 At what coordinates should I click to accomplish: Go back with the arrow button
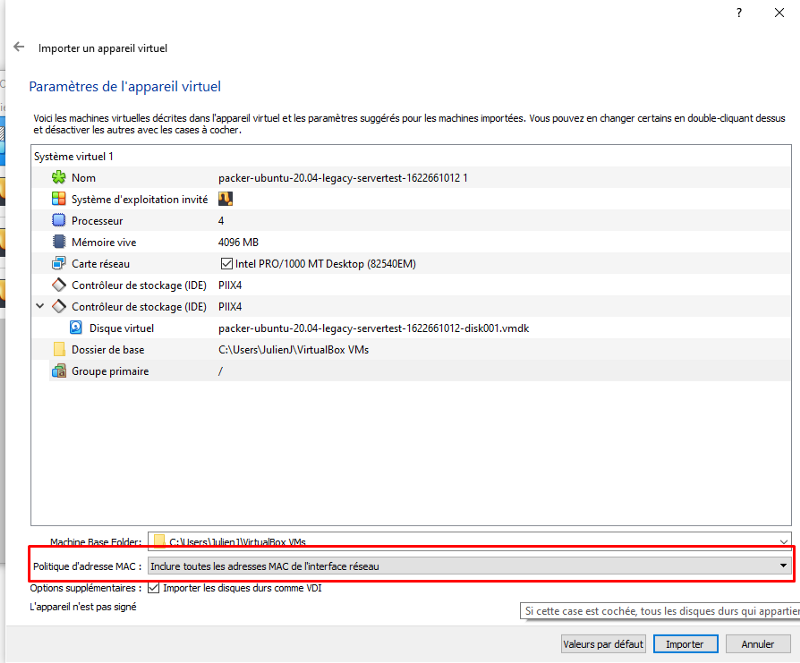click(x=19, y=47)
